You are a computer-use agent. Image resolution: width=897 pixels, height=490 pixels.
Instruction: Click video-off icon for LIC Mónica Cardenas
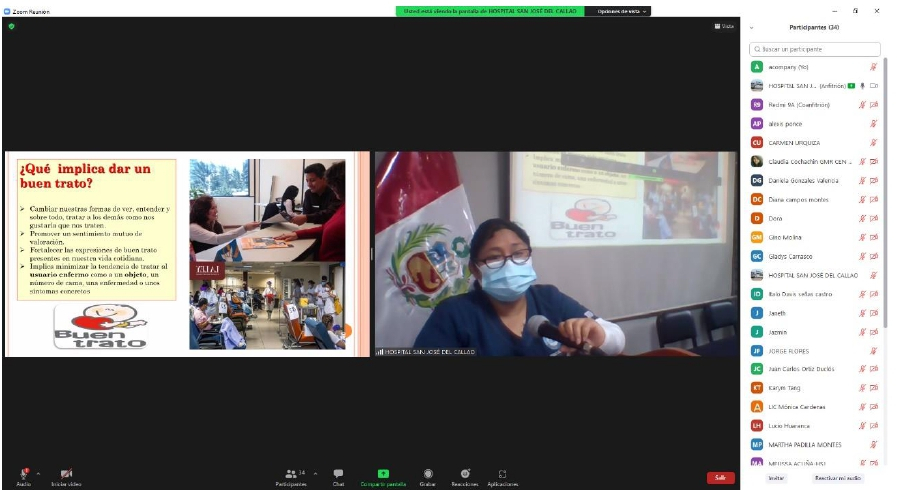pyautogui.click(x=874, y=407)
